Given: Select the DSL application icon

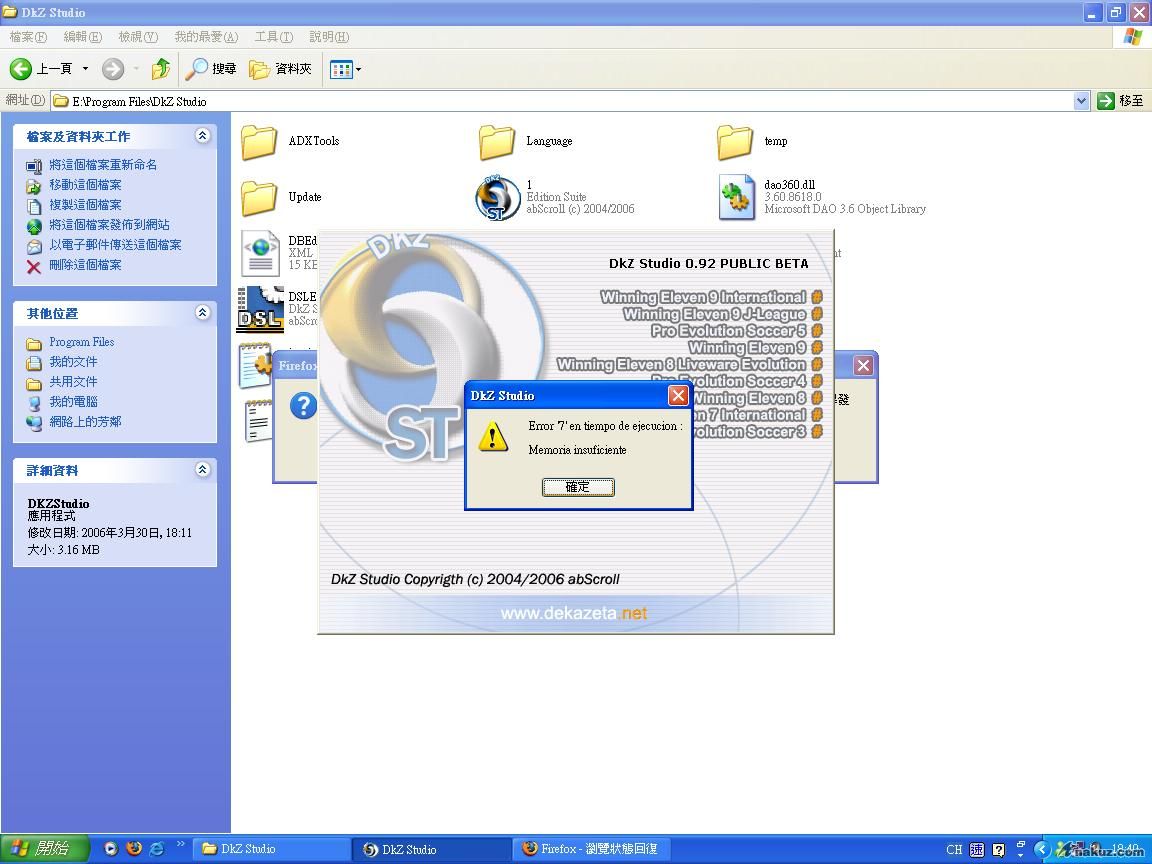Looking at the screenshot, I should pos(260,309).
